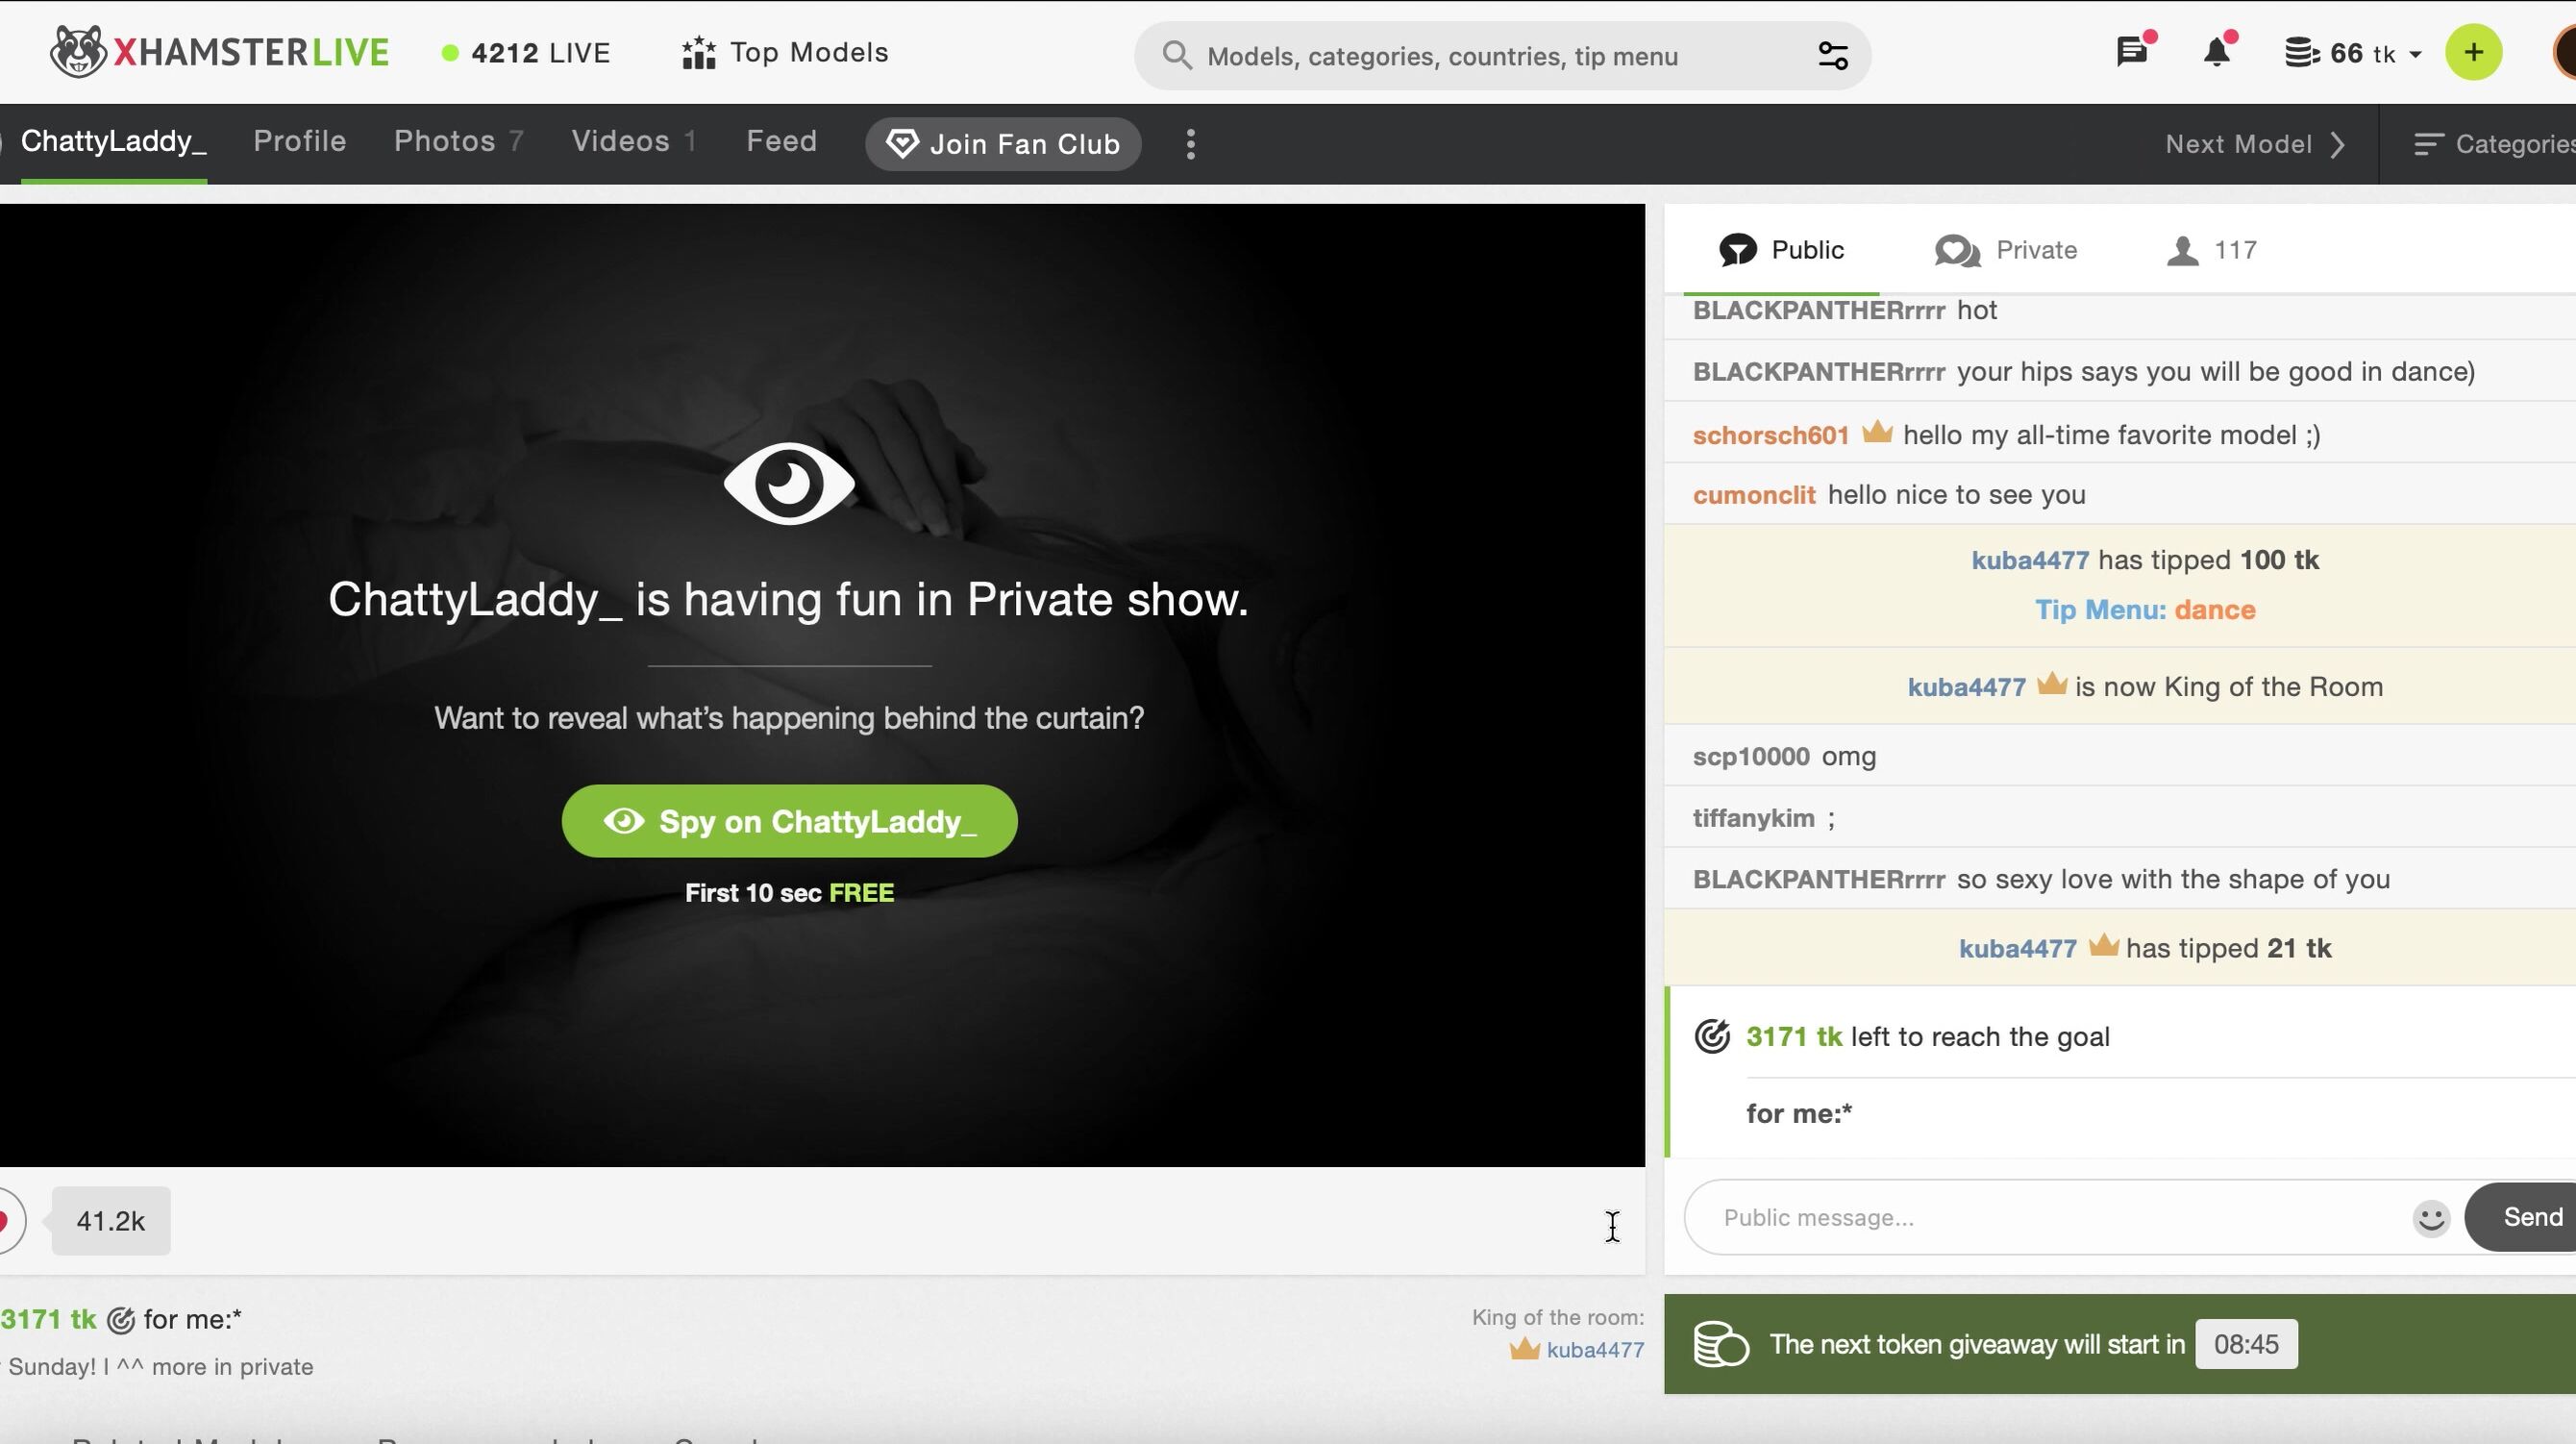2576x1444 pixels.
Task: Expand the 66 tk token balance dropdown
Action: (2352, 53)
